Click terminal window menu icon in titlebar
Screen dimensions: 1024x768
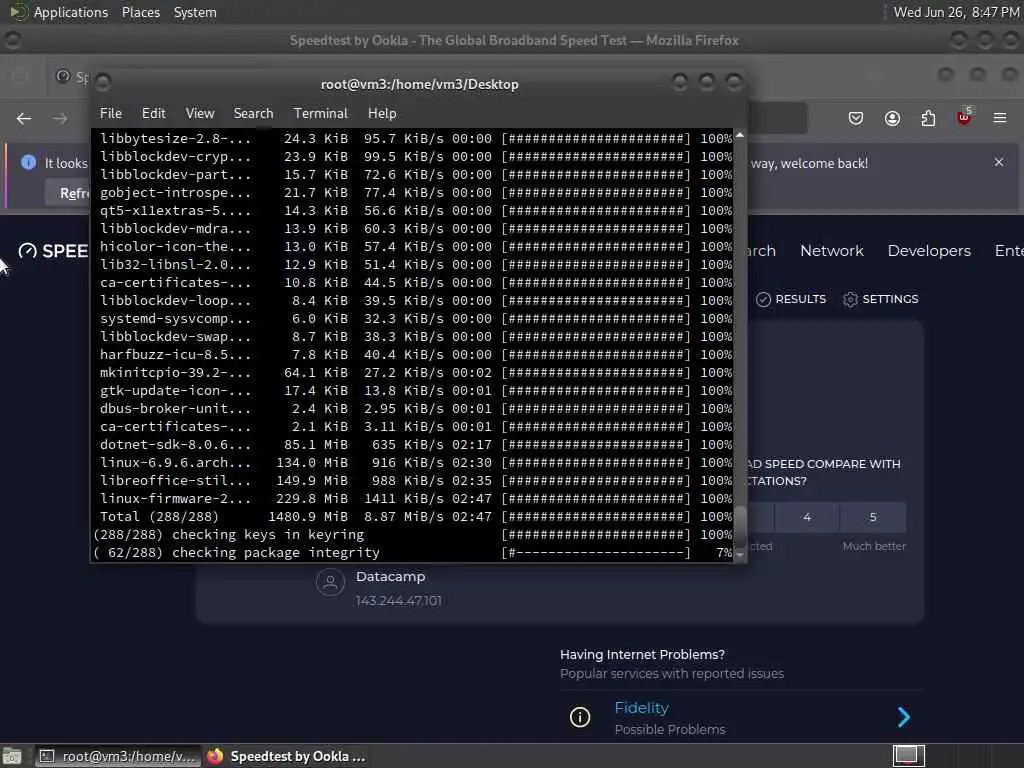click(x=103, y=82)
